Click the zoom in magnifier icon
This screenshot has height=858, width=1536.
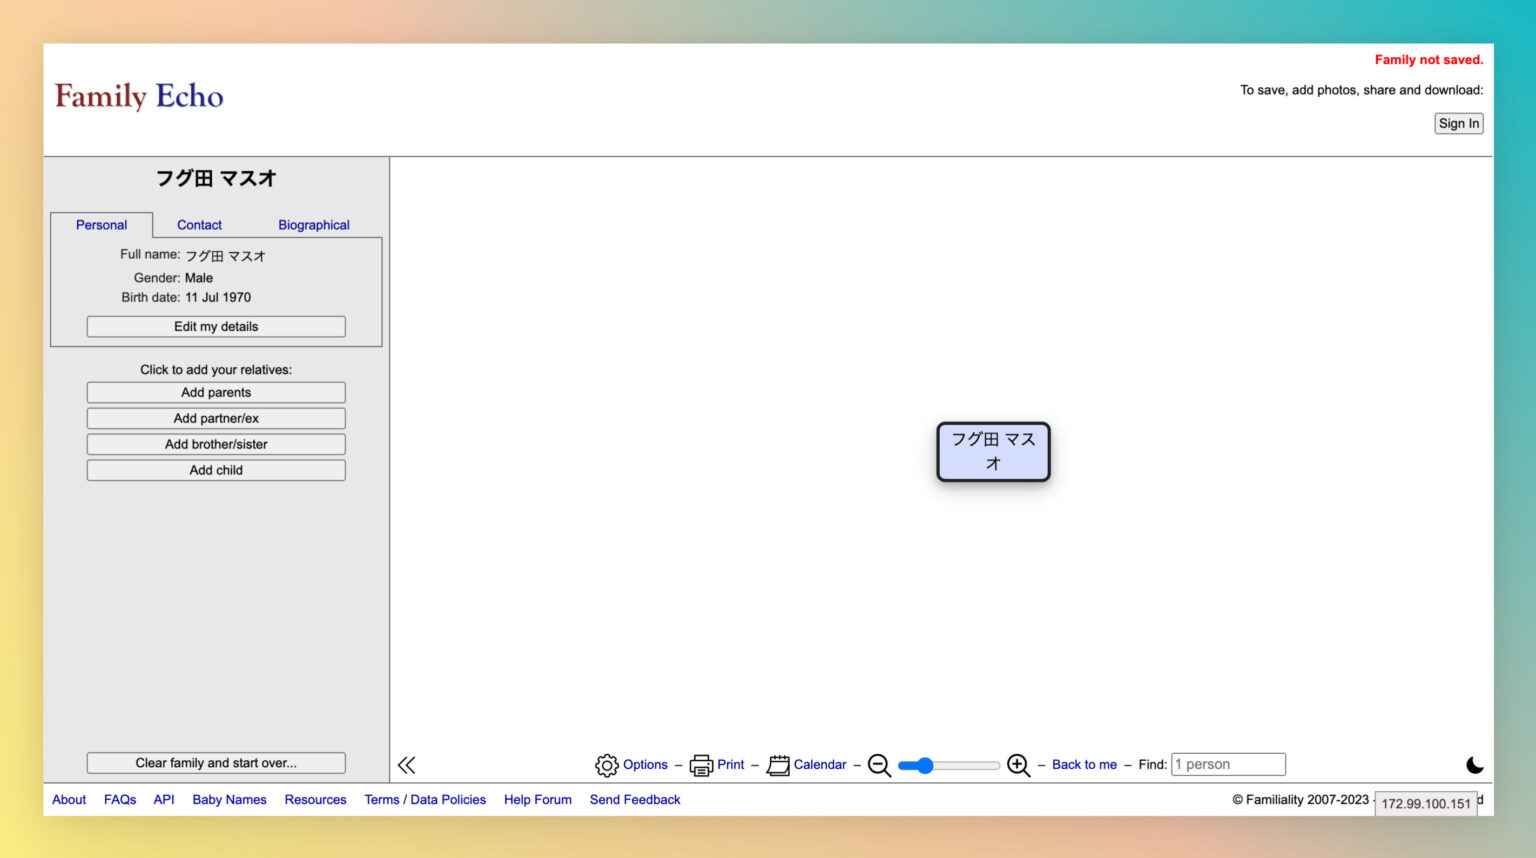tap(1017, 765)
